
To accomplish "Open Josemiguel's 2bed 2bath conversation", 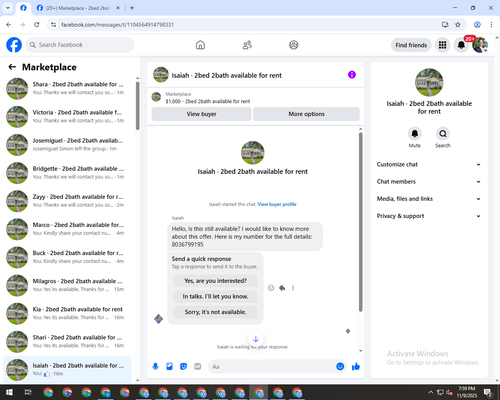I will point(67,145).
